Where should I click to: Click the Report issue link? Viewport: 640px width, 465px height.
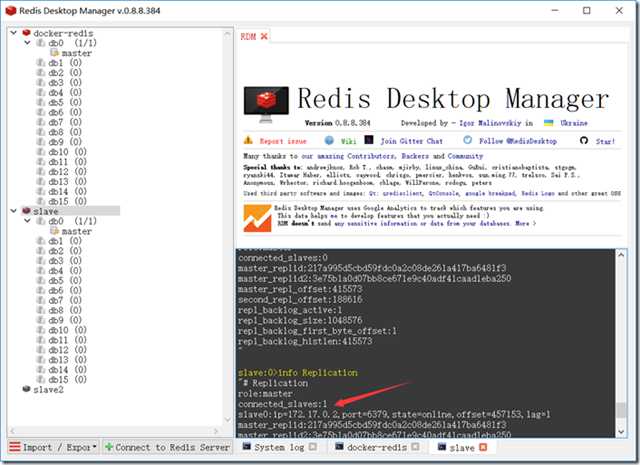click(283, 141)
